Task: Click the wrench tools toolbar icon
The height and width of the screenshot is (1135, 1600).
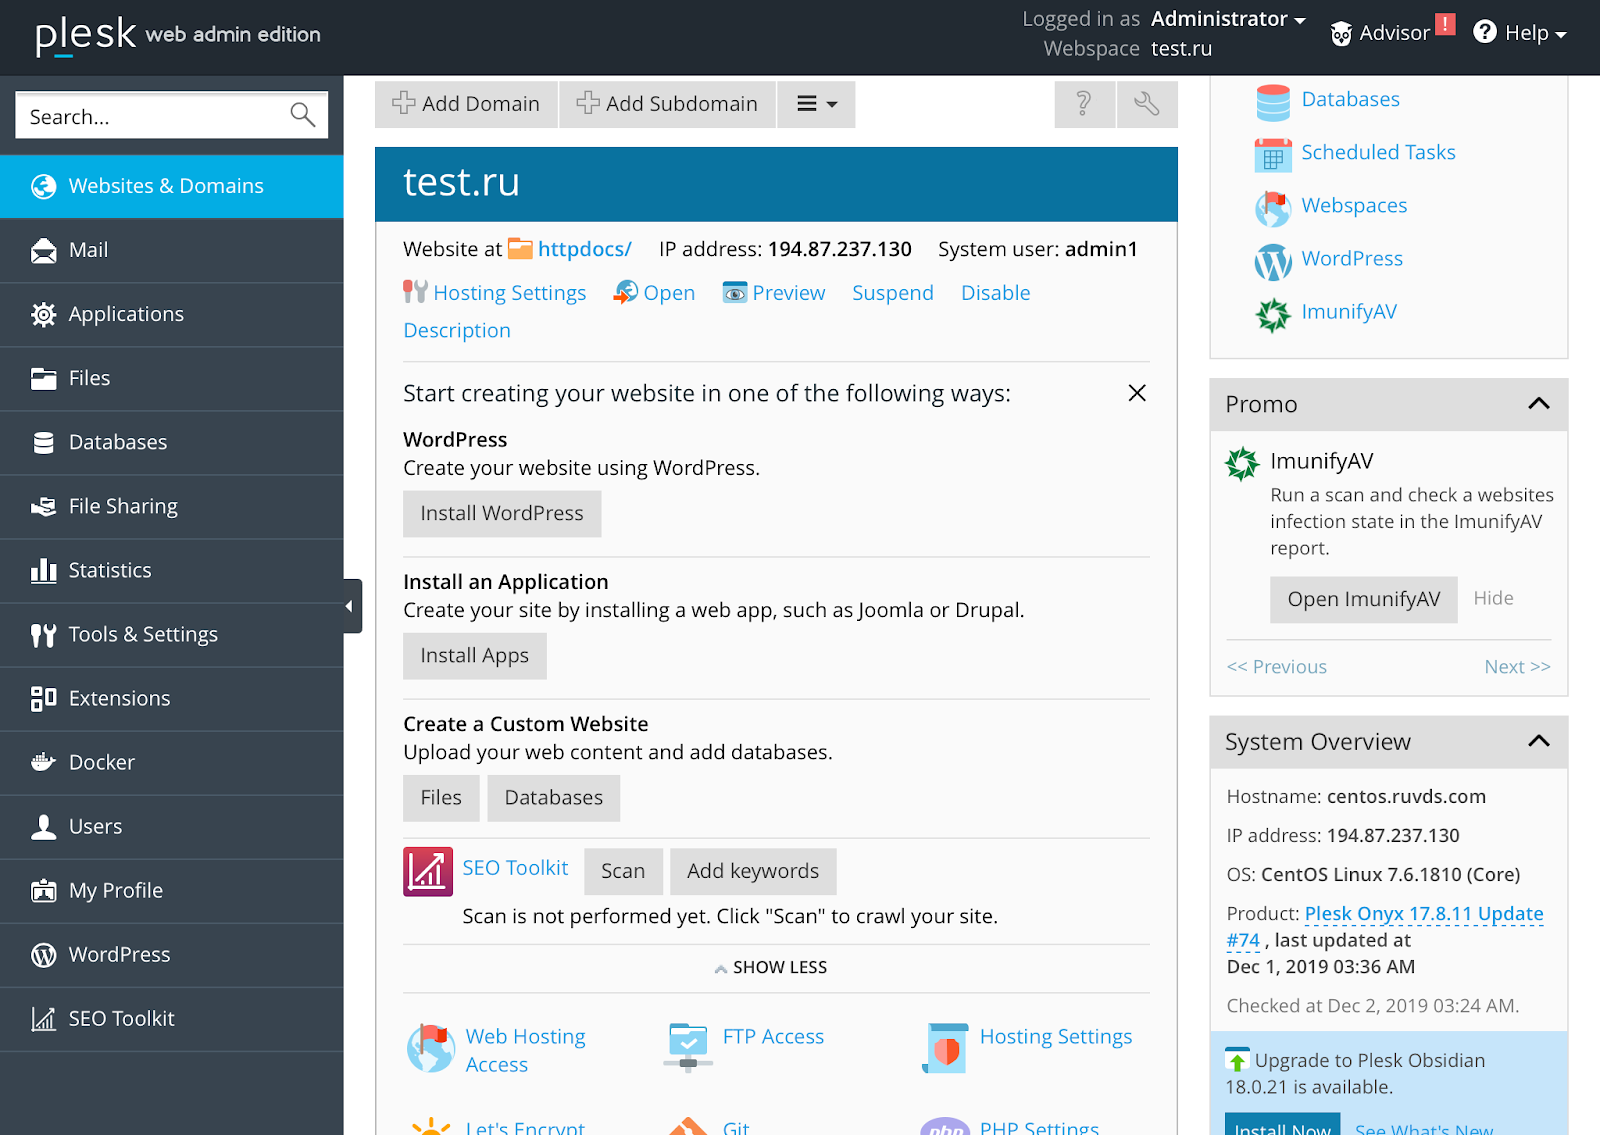Action: pyautogui.click(x=1147, y=104)
